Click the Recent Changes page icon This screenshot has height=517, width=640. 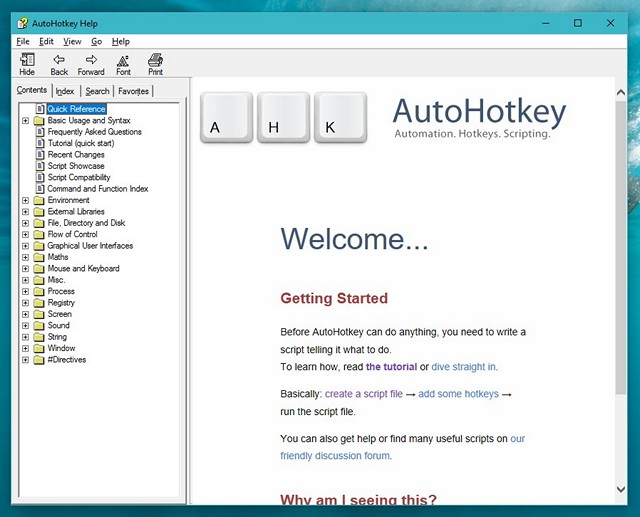tap(40, 155)
